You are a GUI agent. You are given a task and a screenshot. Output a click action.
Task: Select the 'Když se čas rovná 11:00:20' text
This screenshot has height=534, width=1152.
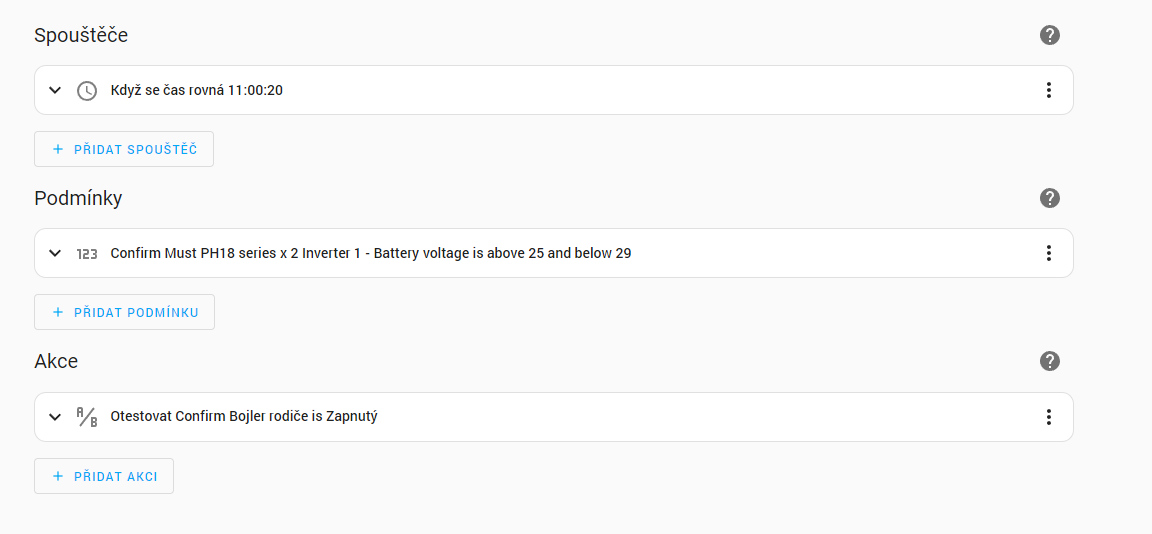pos(197,91)
